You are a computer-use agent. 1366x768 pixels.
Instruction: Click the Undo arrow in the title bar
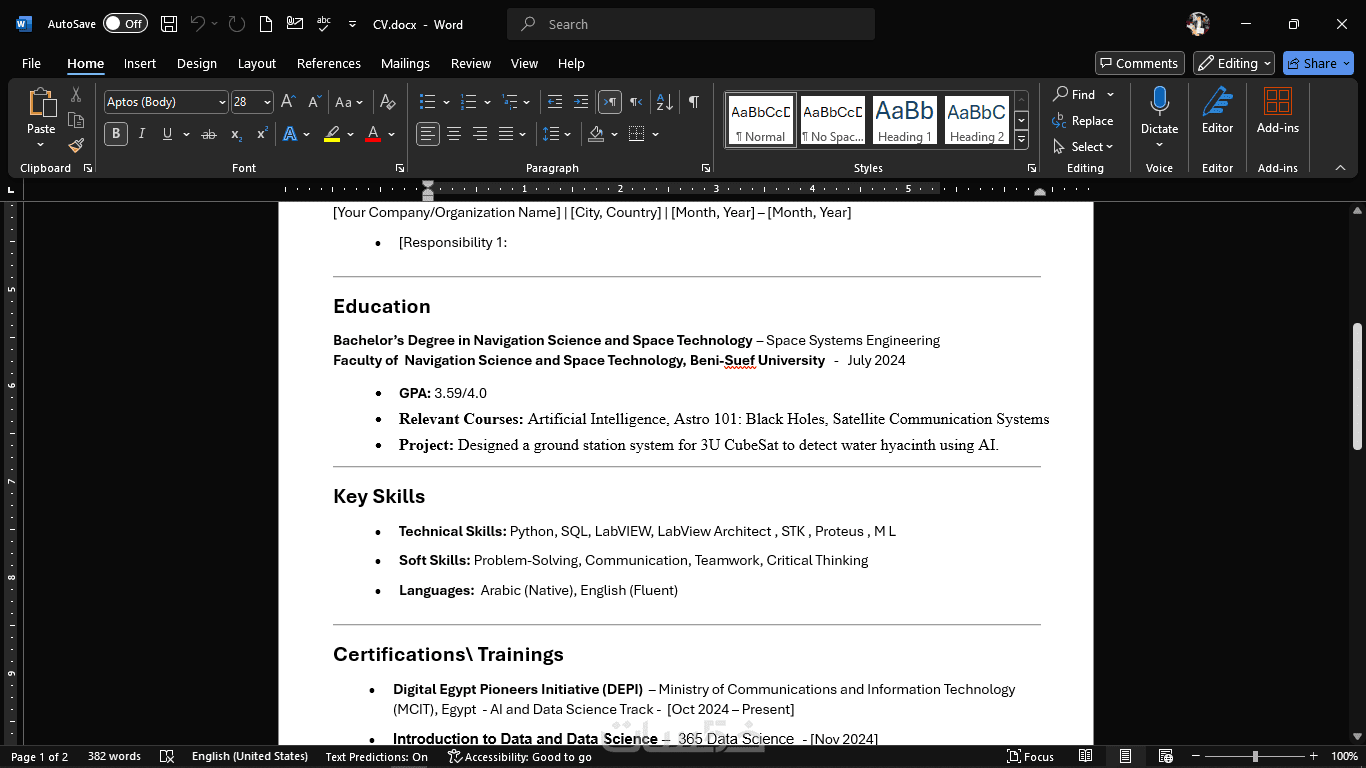tap(198, 24)
